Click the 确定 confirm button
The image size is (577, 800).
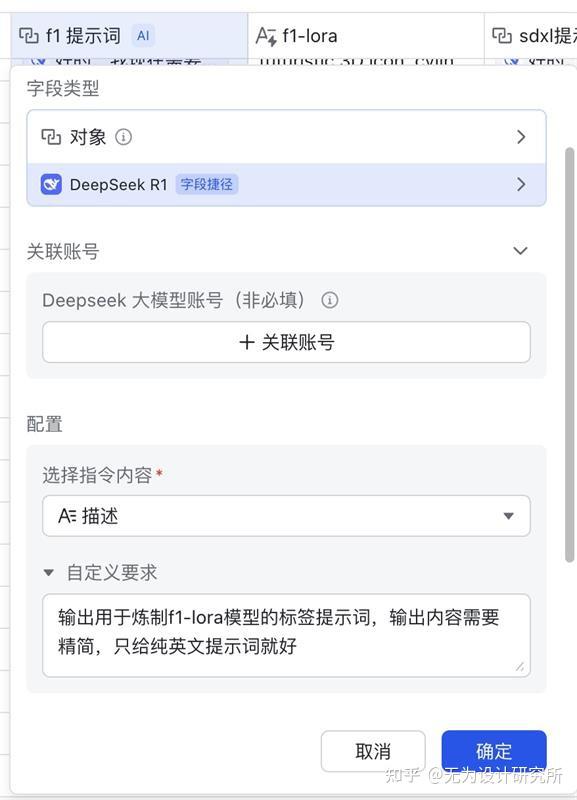point(495,751)
